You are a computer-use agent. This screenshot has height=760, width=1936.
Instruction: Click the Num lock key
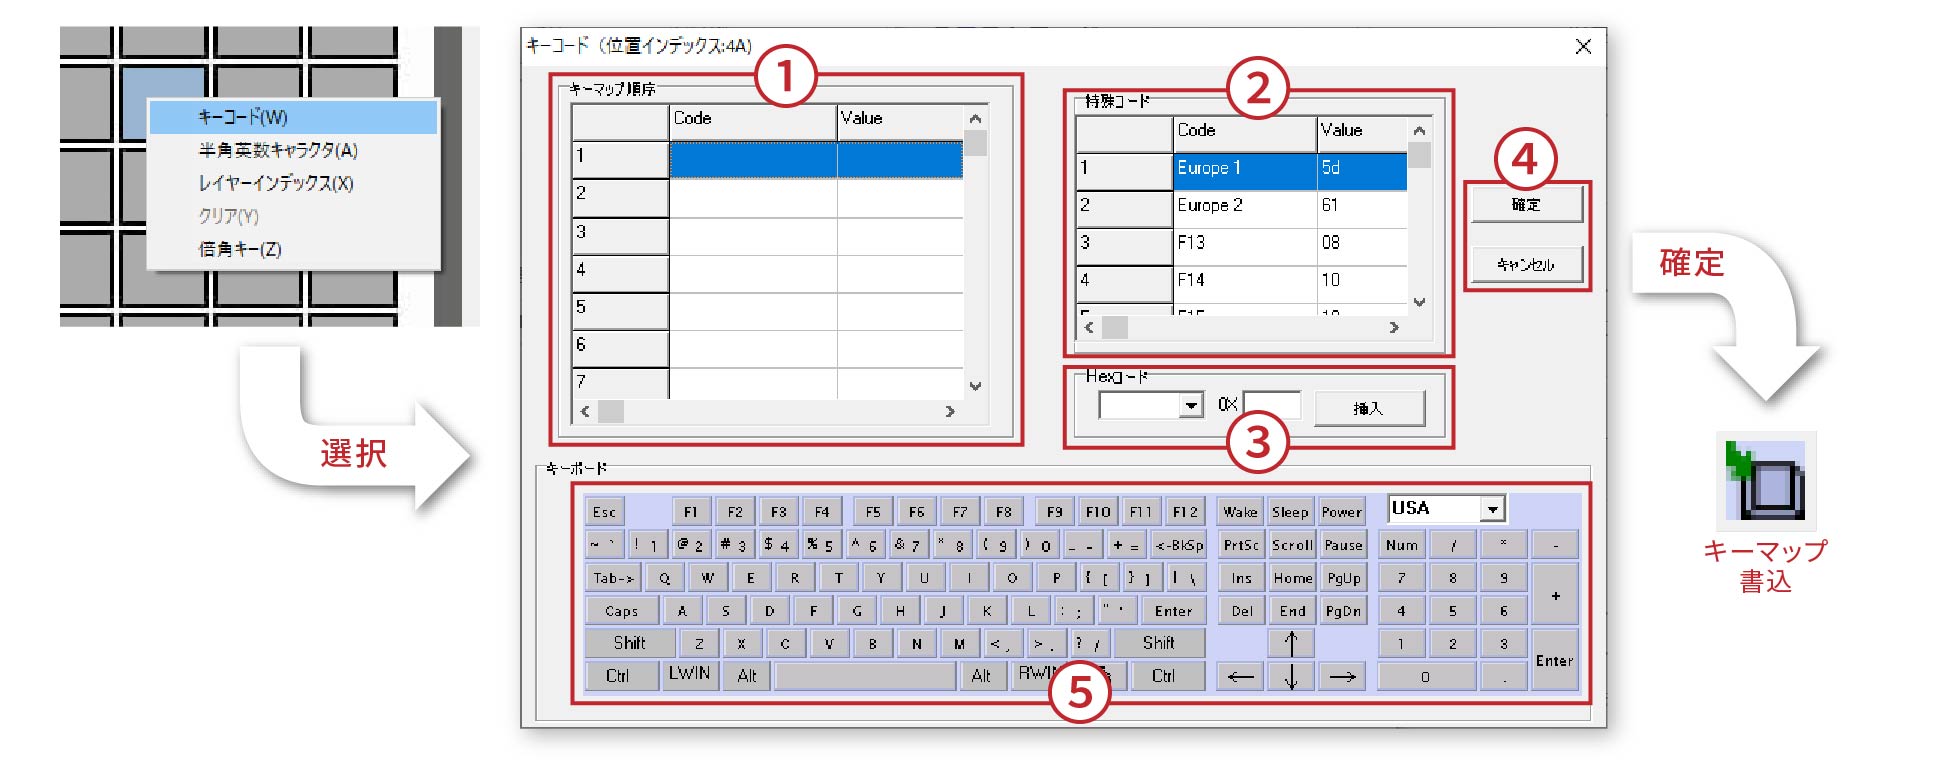pos(1401,545)
